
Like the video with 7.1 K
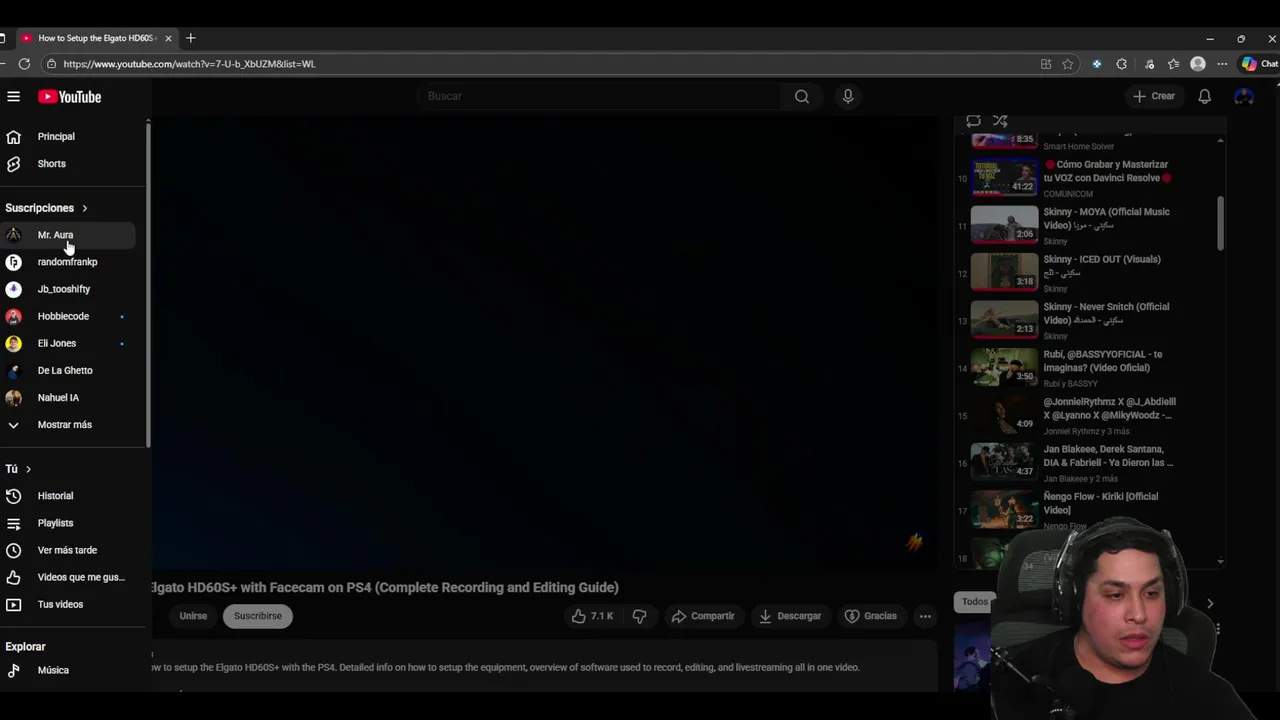pos(592,616)
